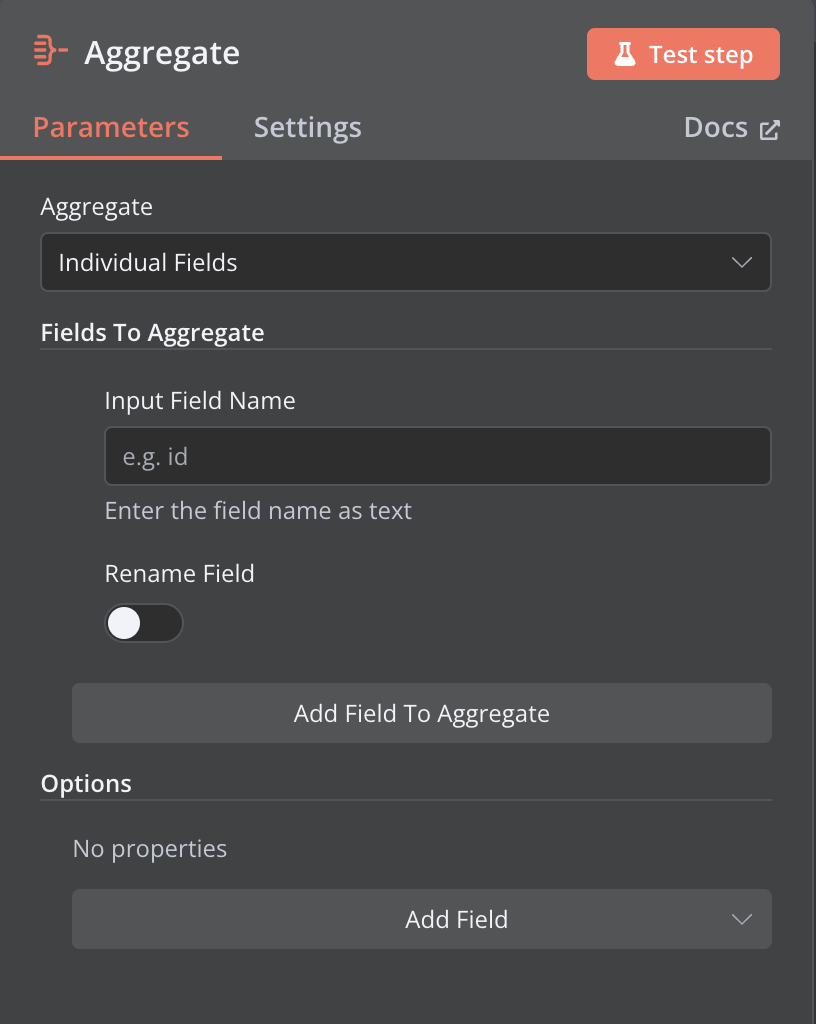Run the Test step button
This screenshot has height=1024, width=816.
pos(683,54)
